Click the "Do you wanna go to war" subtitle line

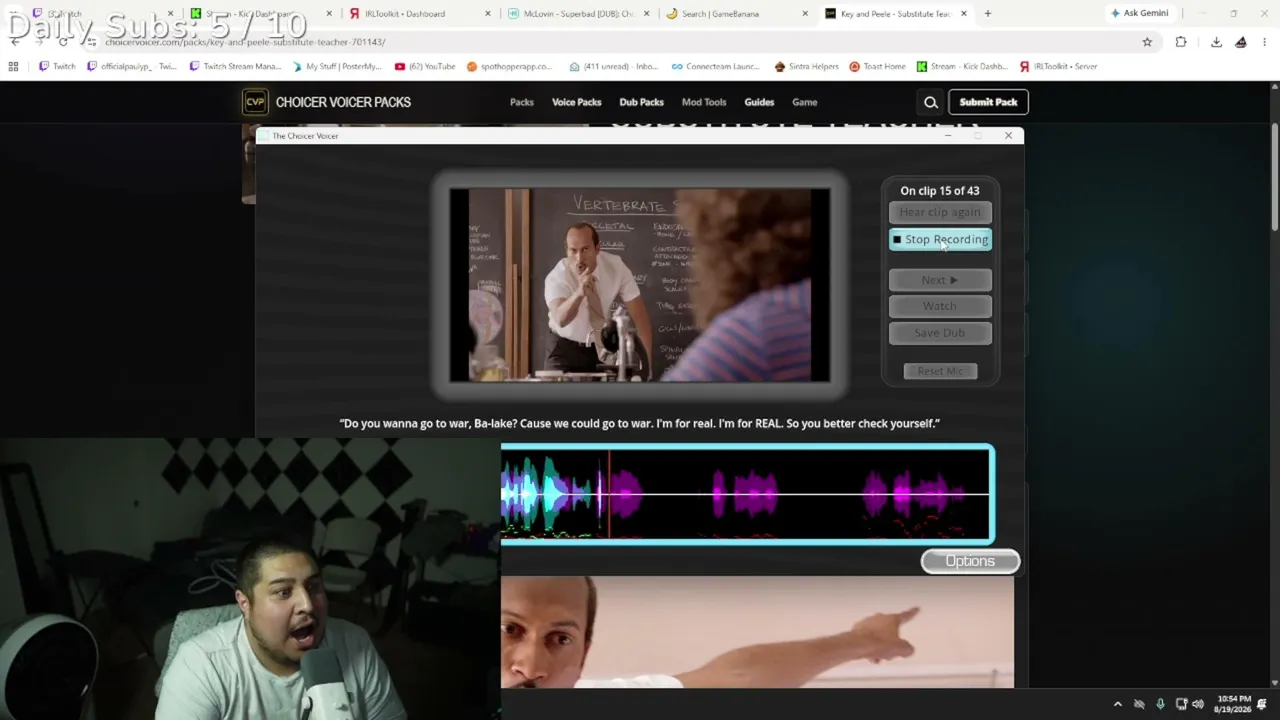click(x=640, y=423)
